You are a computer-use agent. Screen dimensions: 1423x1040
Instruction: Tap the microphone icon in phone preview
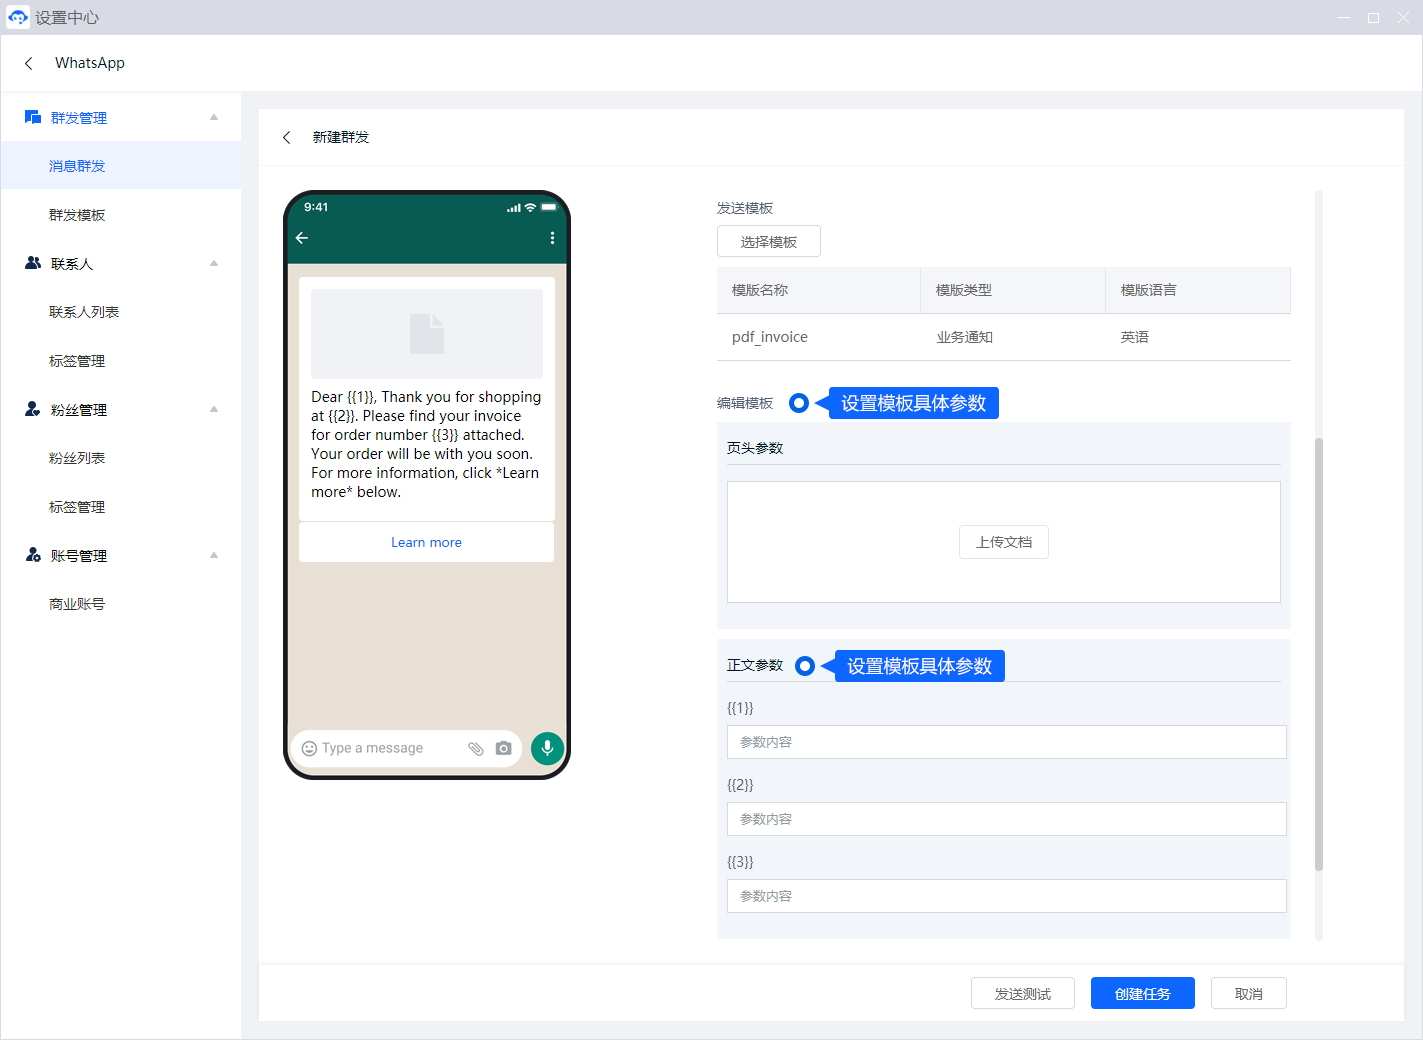pos(547,748)
